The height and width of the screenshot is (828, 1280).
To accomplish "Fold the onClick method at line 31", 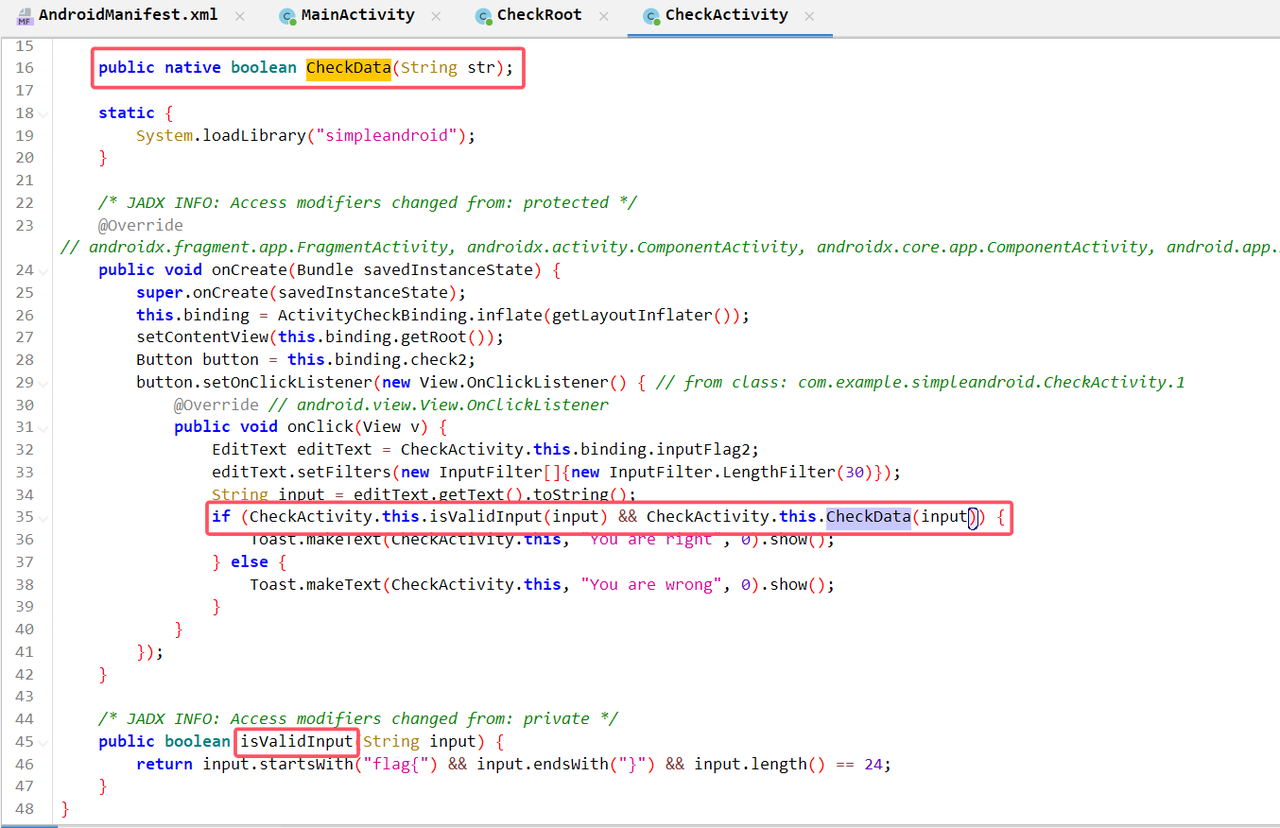I will tap(42, 428).
